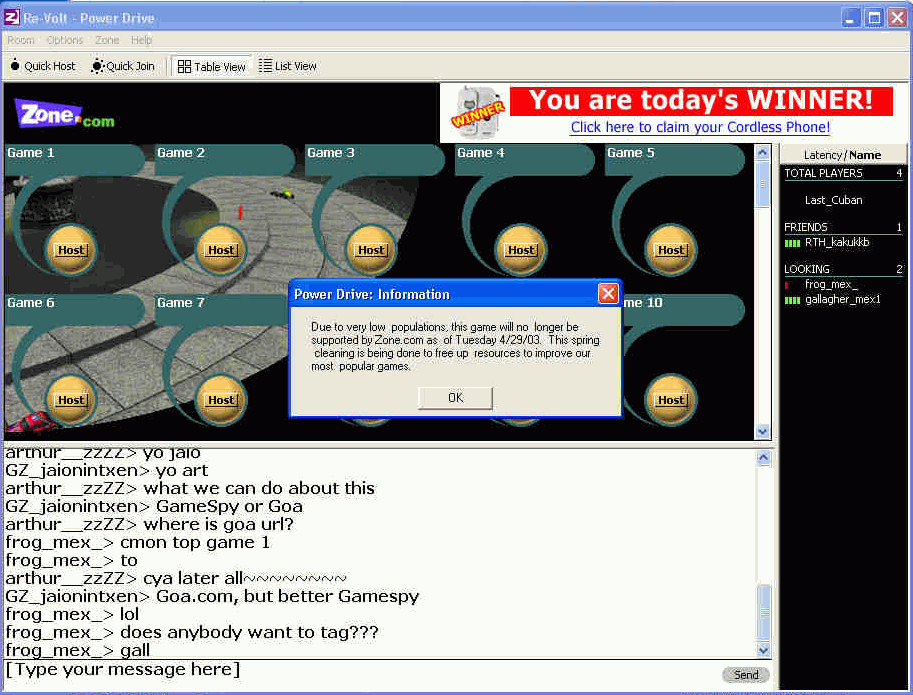Click Send chat button
The width and height of the screenshot is (913, 695).
(746, 675)
